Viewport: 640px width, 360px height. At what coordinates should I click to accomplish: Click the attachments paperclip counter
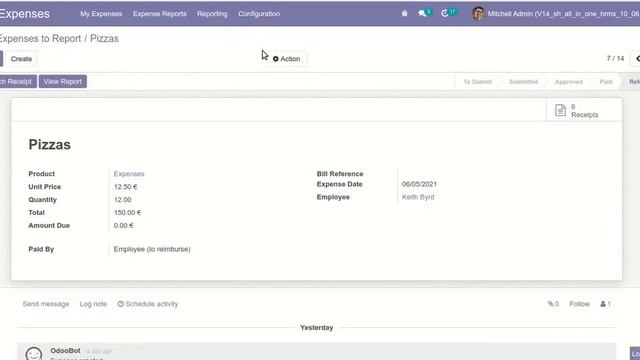tap(553, 304)
